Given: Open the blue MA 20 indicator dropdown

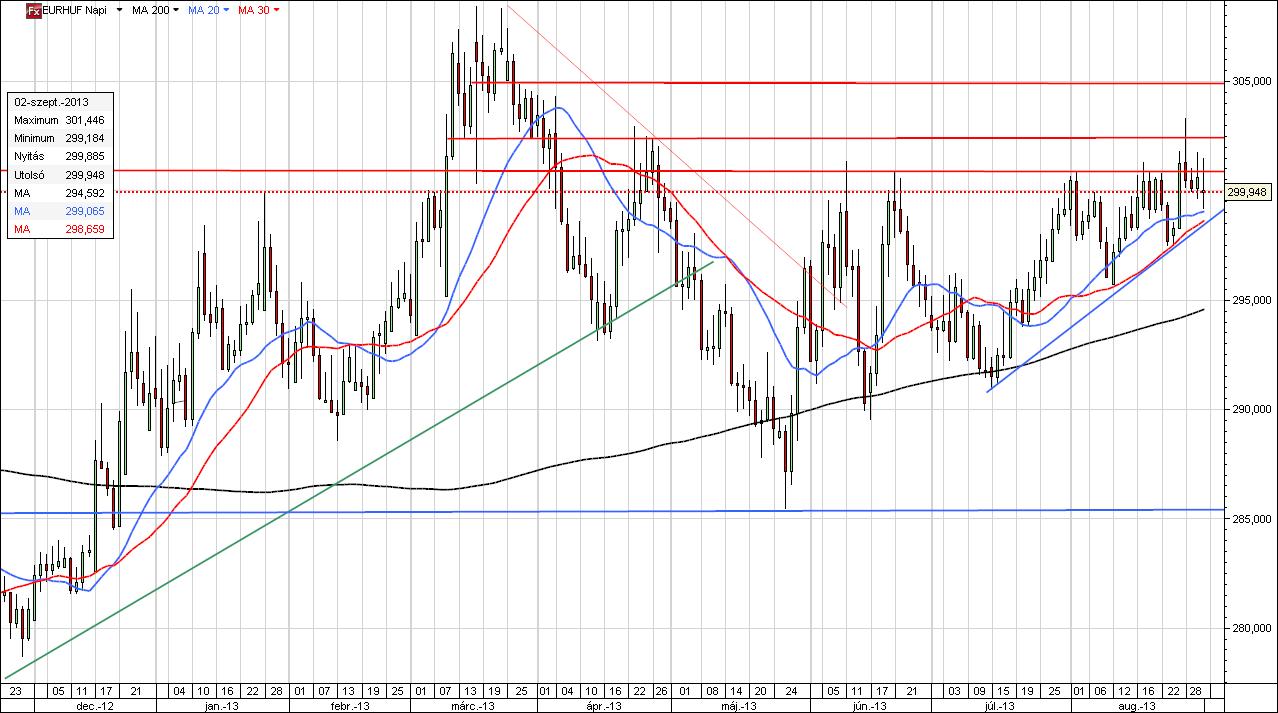Looking at the screenshot, I should click(x=226, y=10).
